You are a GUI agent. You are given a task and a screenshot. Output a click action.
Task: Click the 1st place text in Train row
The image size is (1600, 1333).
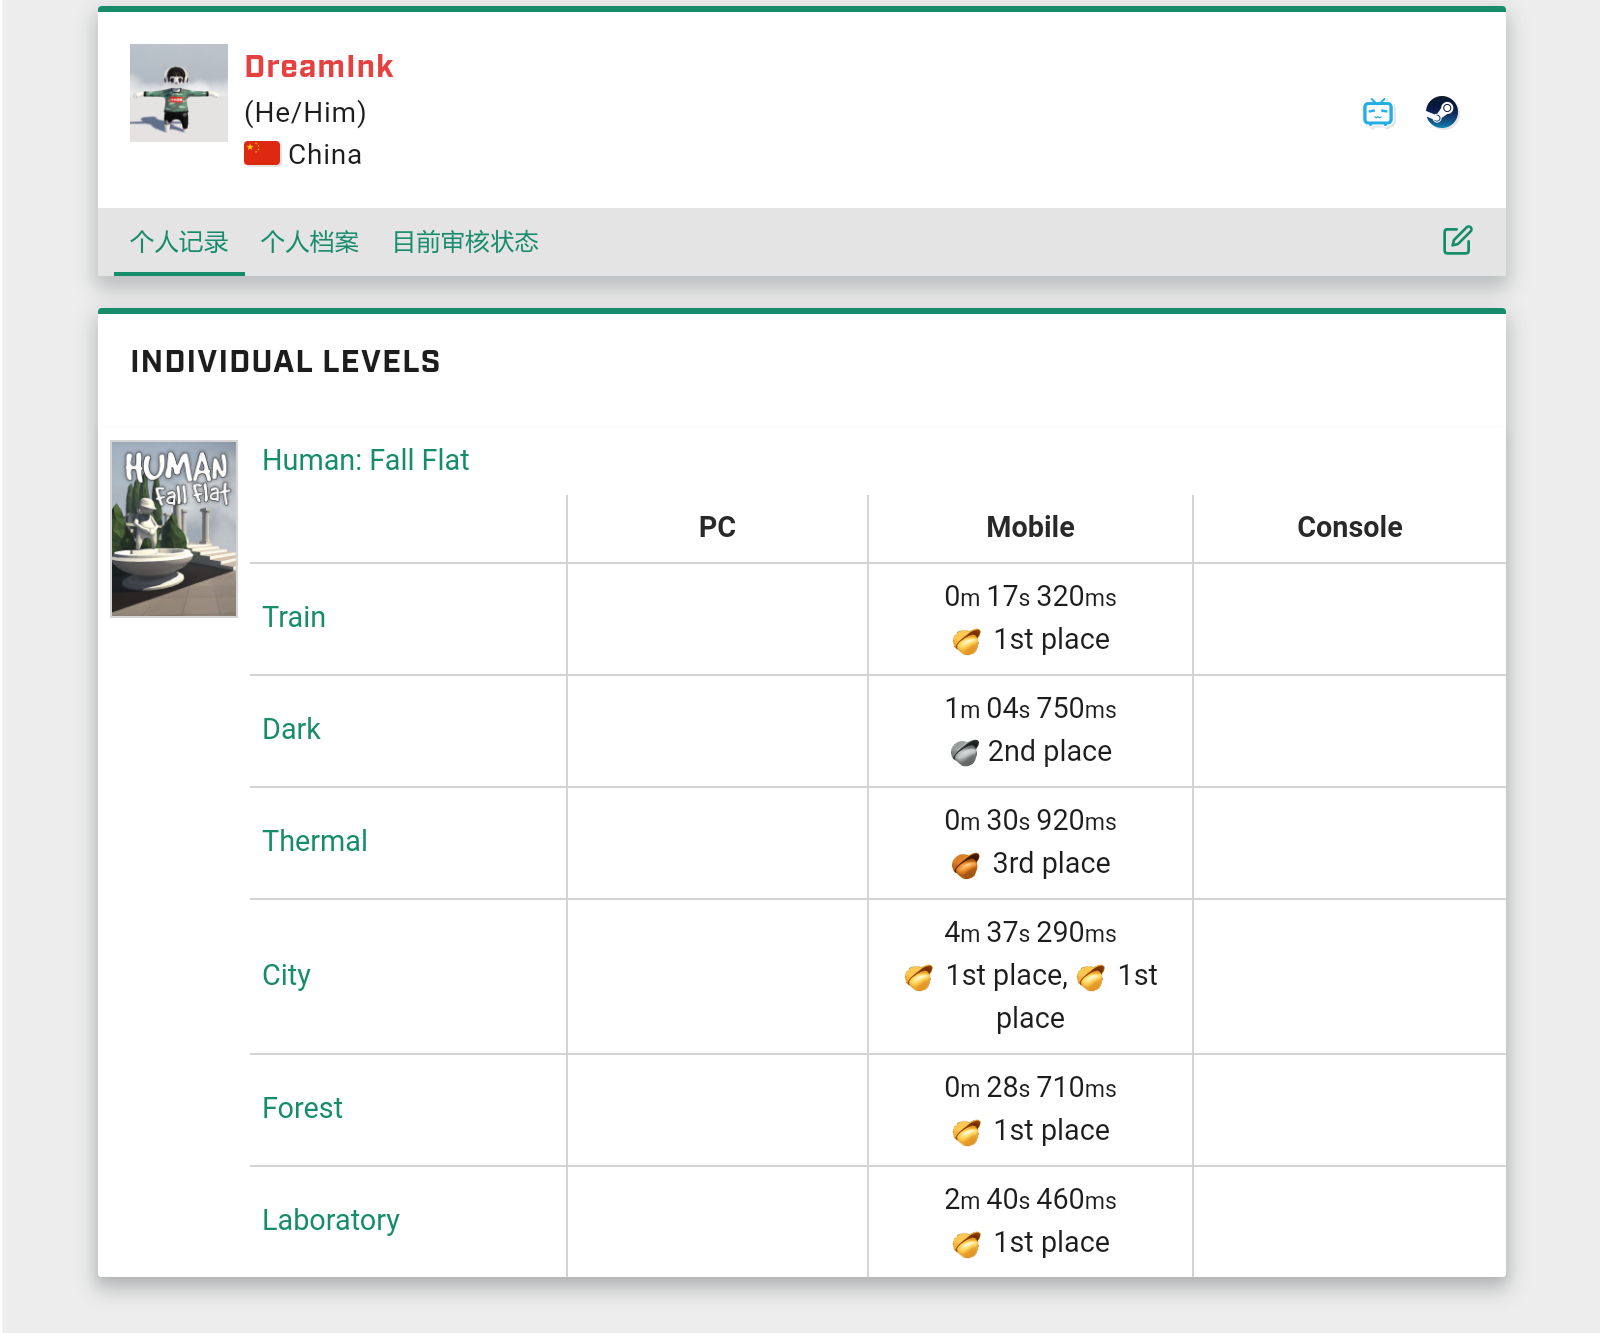point(1051,639)
